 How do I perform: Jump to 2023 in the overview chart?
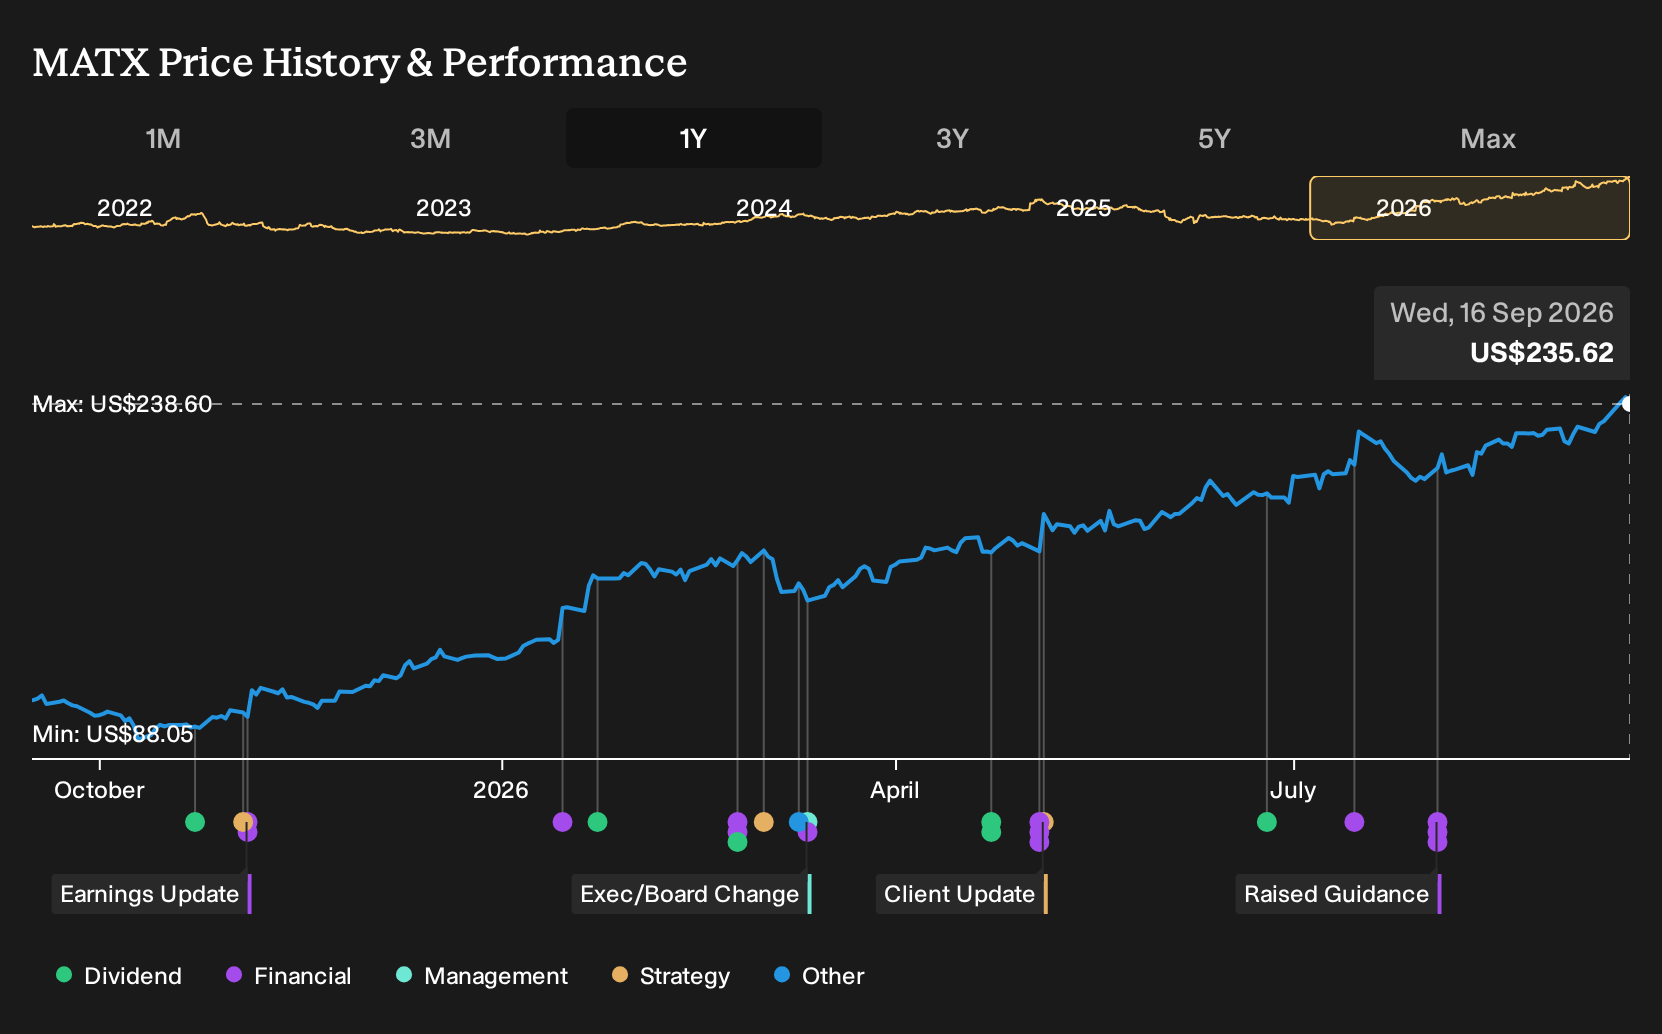pos(443,208)
